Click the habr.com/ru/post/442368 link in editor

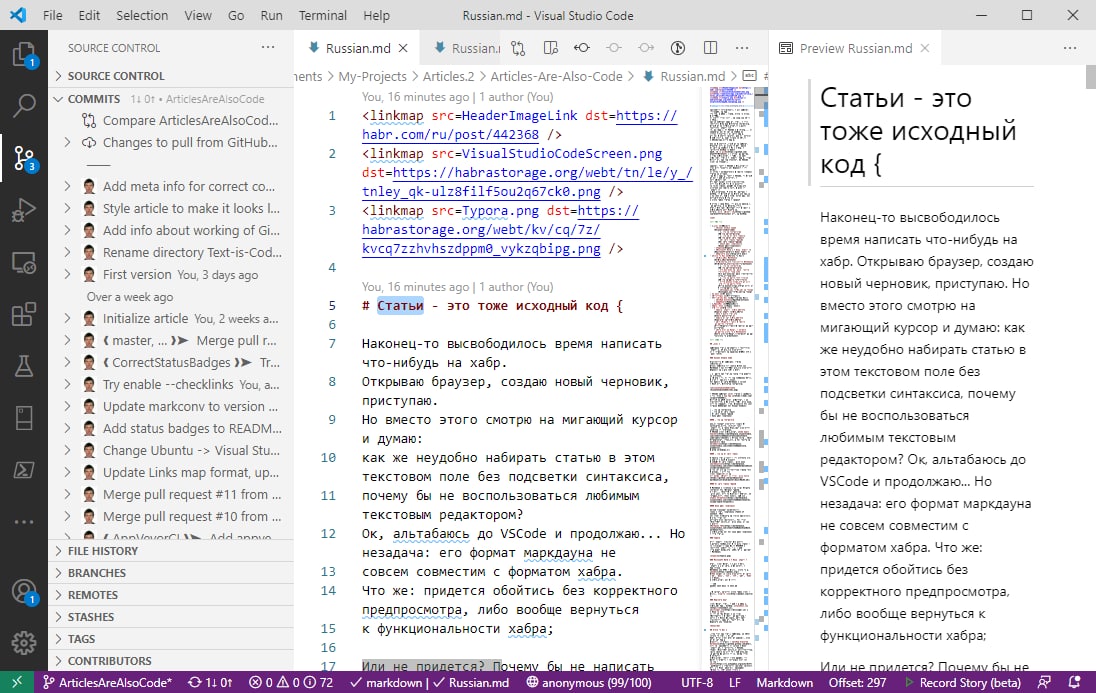click(x=450, y=134)
